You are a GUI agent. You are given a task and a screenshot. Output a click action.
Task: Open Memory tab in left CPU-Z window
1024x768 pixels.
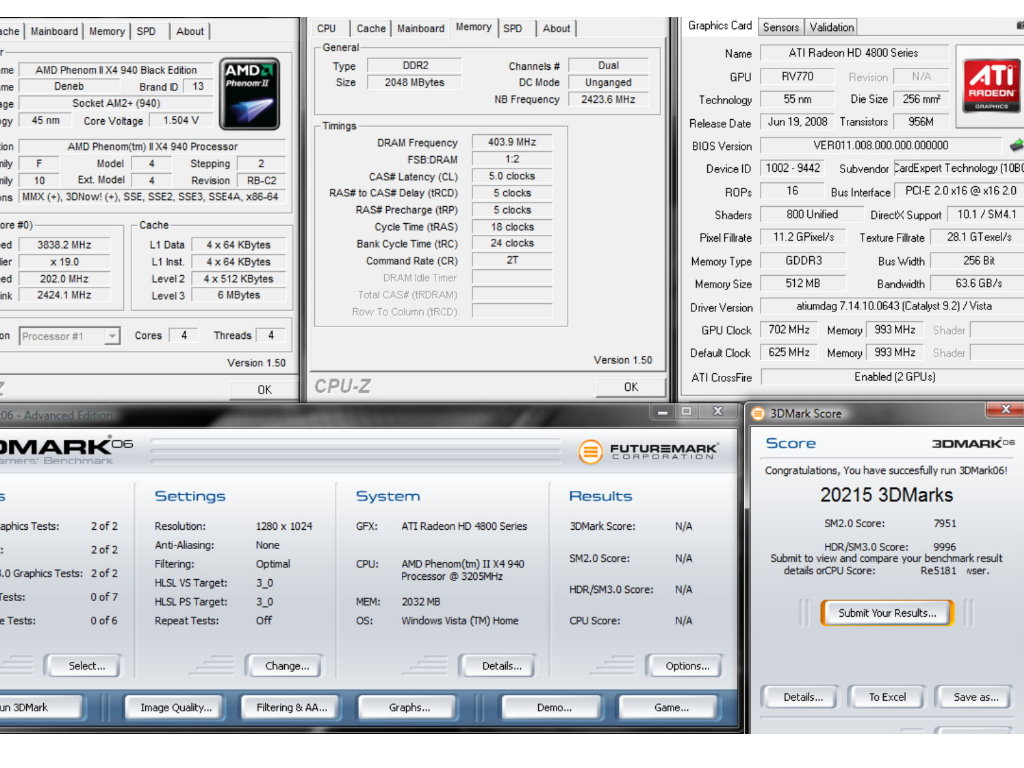pyautogui.click(x=106, y=31)
